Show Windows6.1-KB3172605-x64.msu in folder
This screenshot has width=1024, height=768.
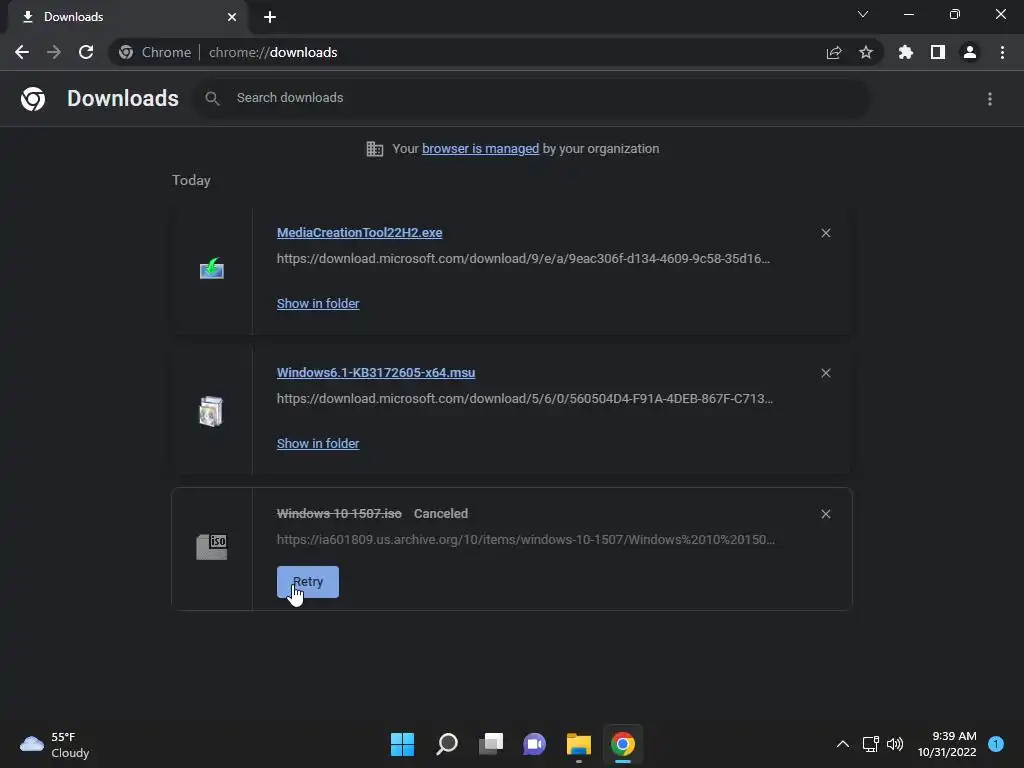point(318,443)
